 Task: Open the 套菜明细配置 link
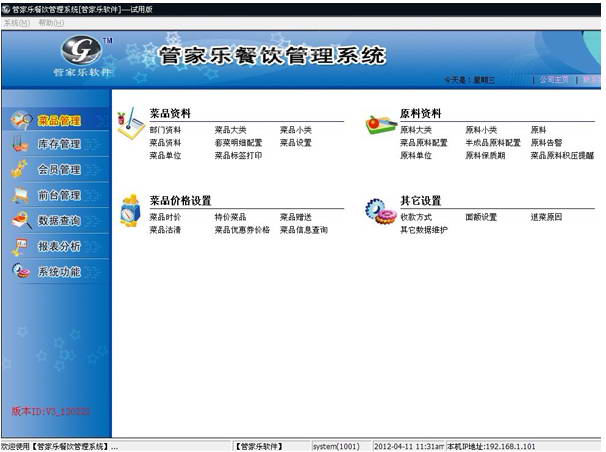point(238,143)
